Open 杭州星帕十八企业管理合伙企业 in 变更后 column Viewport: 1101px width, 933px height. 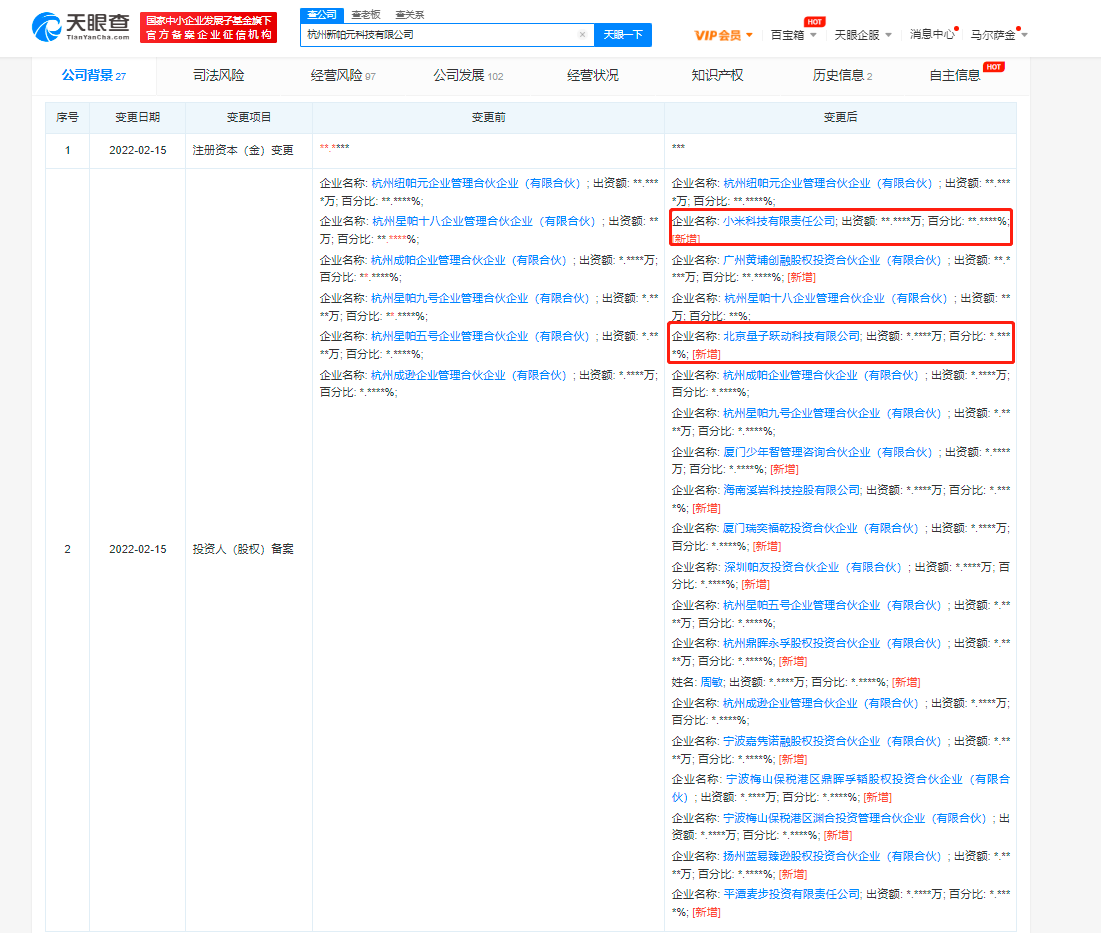pyautogui.click(x=835, y=298)
